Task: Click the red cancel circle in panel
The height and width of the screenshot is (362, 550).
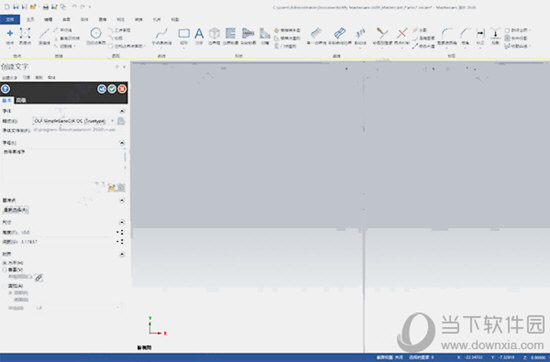Action: pyautogui.click(x=122, y=89)
